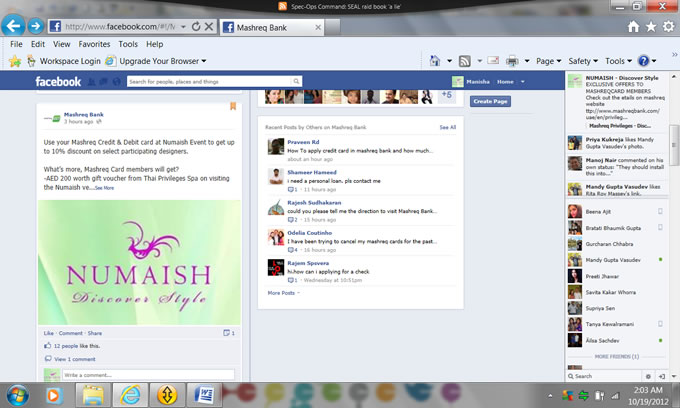The width and height of the screenshot is (680, 408).
Task: Refresh the page with the reload icon
Action: click(x=196, y=26)
